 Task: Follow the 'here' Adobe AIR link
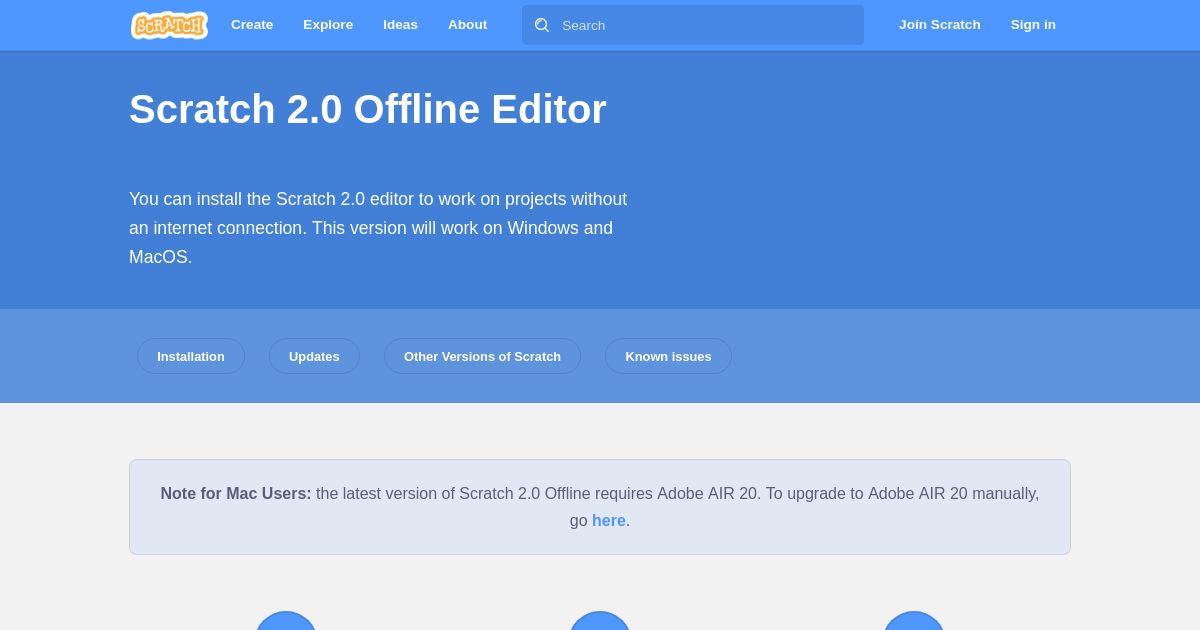tap(609, 521)
